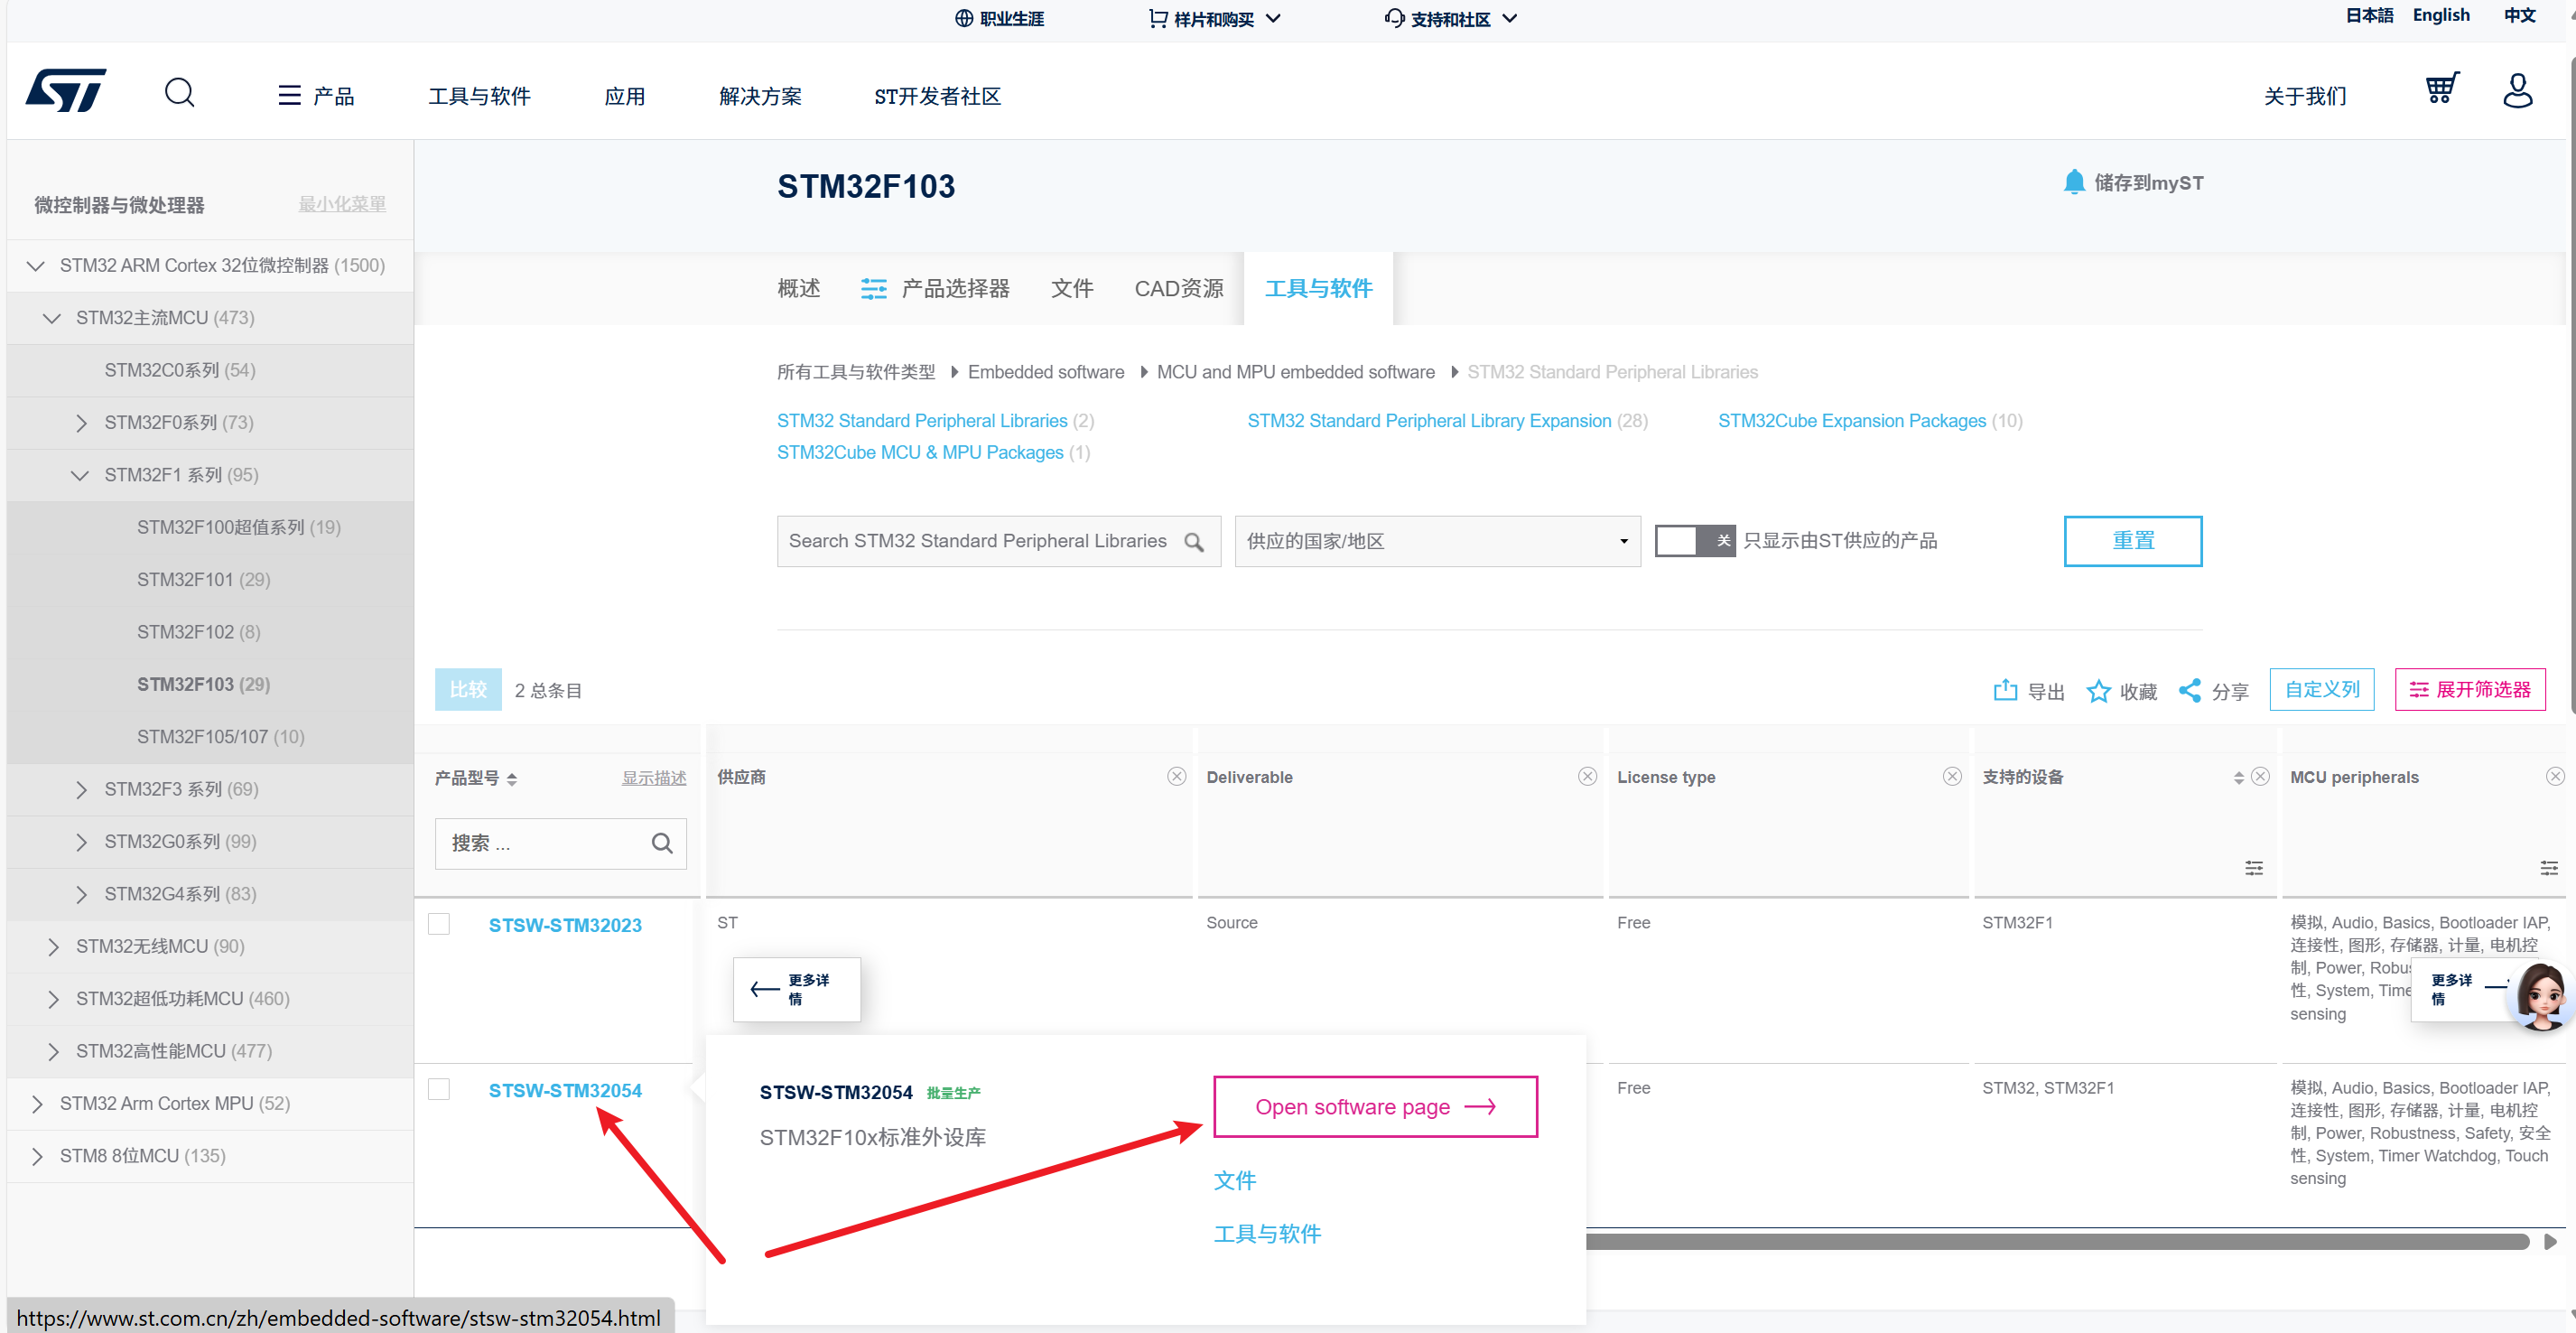2576x1333 pixels.
Task: Click 最小化菜單 link in sidebar
Action: pos(341,204)
